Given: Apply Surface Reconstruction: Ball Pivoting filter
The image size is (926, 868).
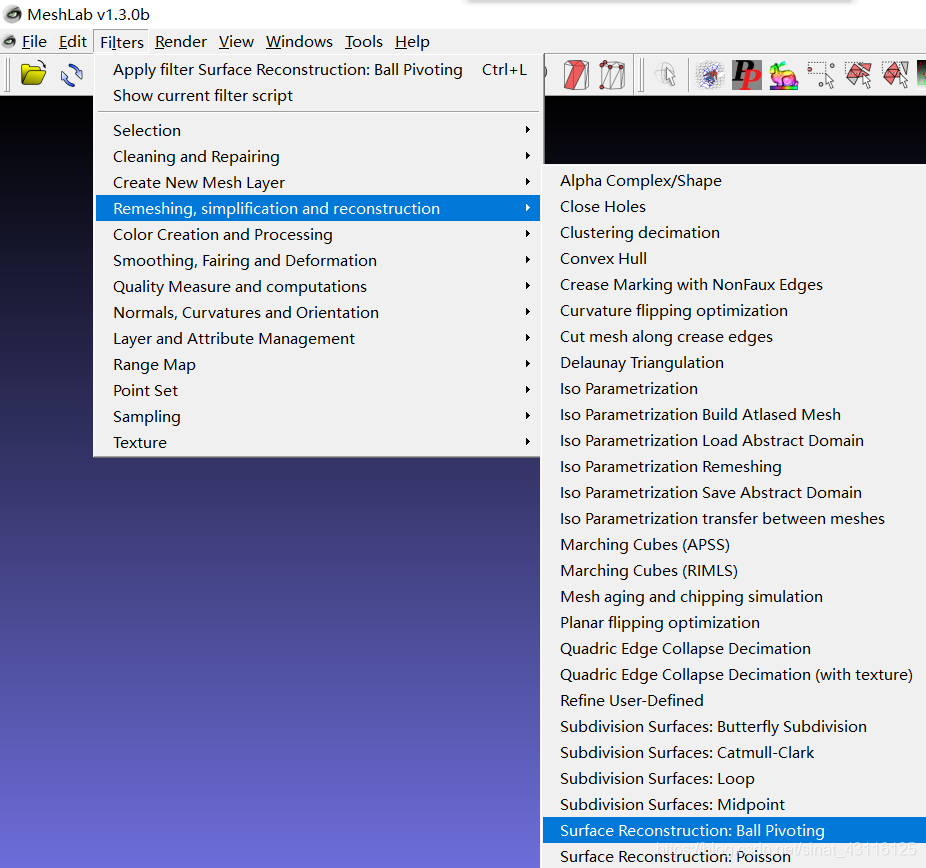Looking at the screenshot, I should (287, 69).
